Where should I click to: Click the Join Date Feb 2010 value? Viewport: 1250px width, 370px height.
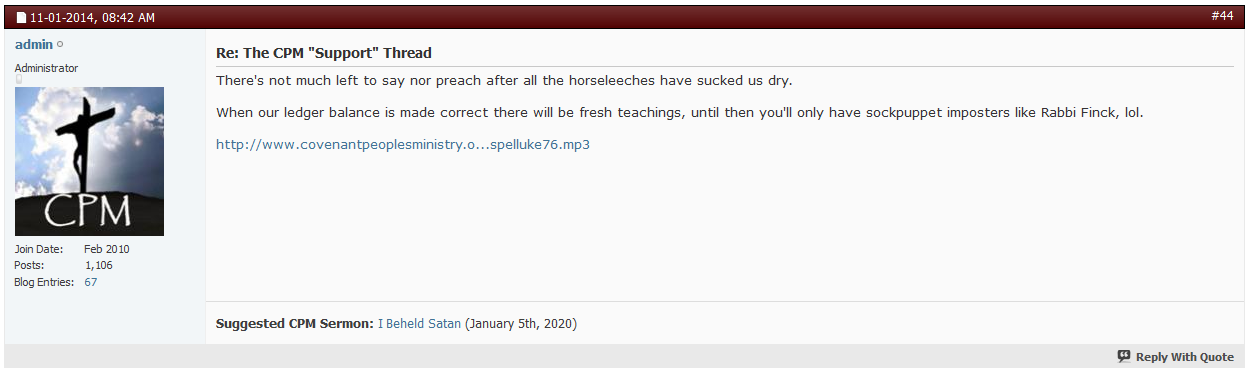pyautogui.click(x=107, y=249)
